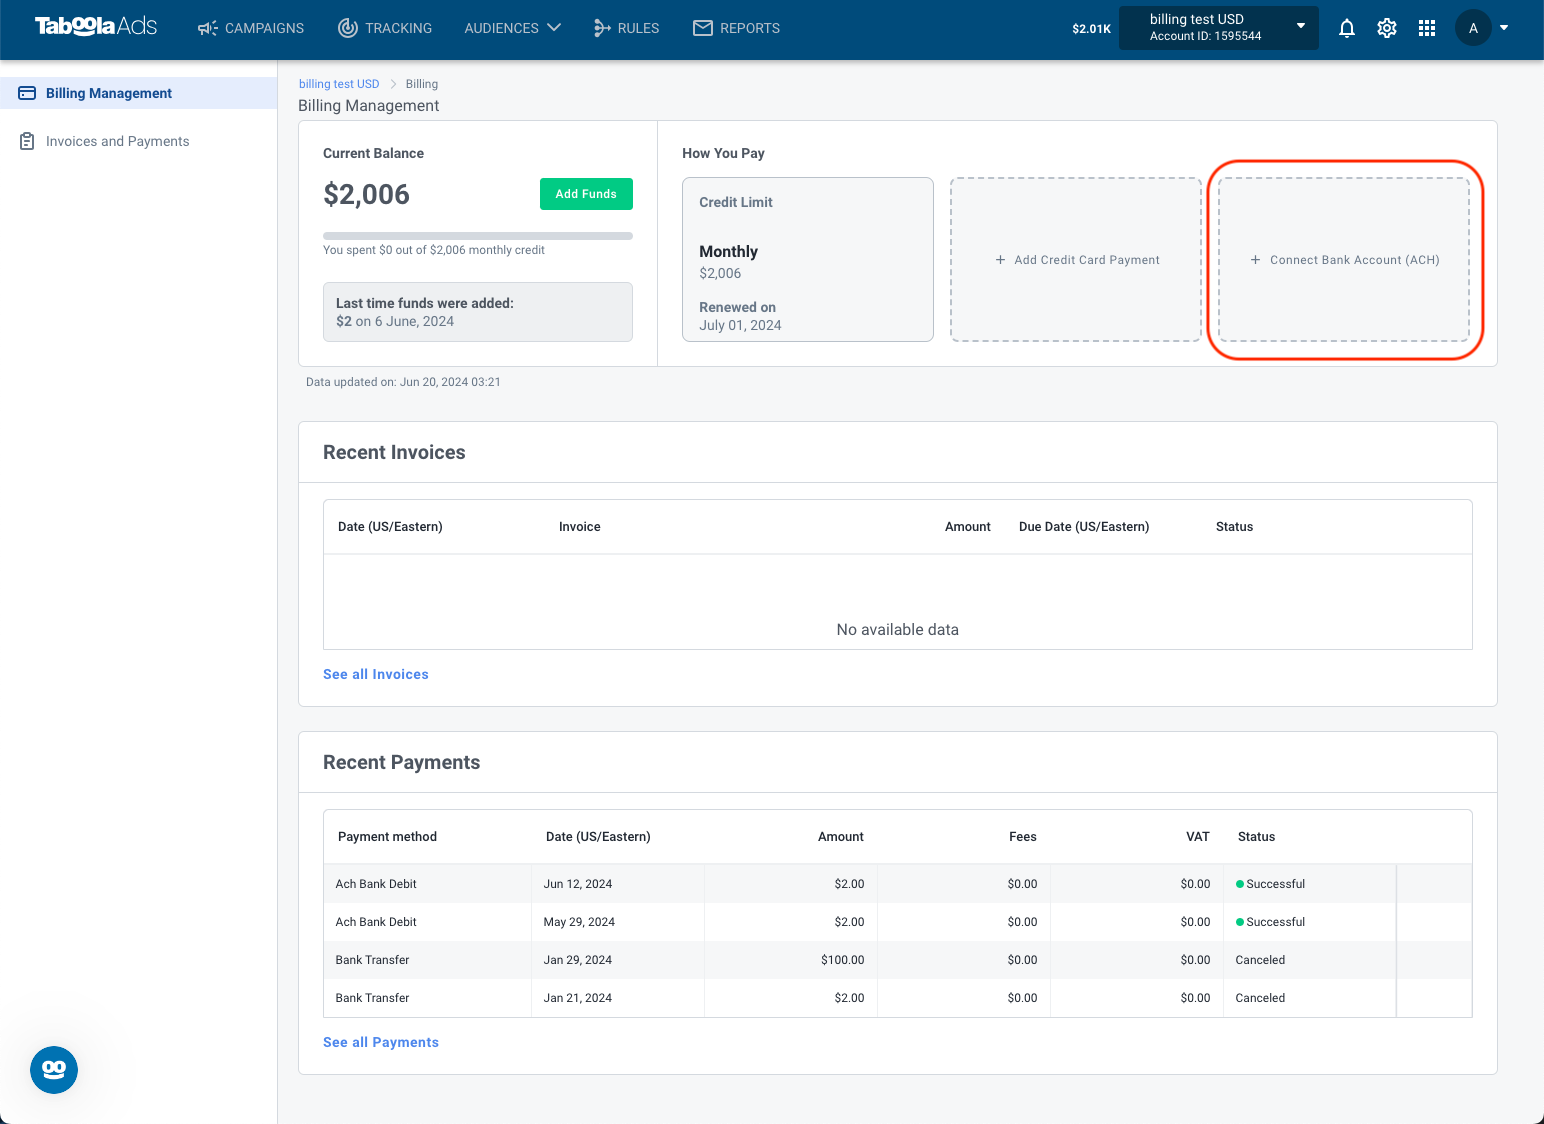Open the Taboola chat bot bubble

54,1070
